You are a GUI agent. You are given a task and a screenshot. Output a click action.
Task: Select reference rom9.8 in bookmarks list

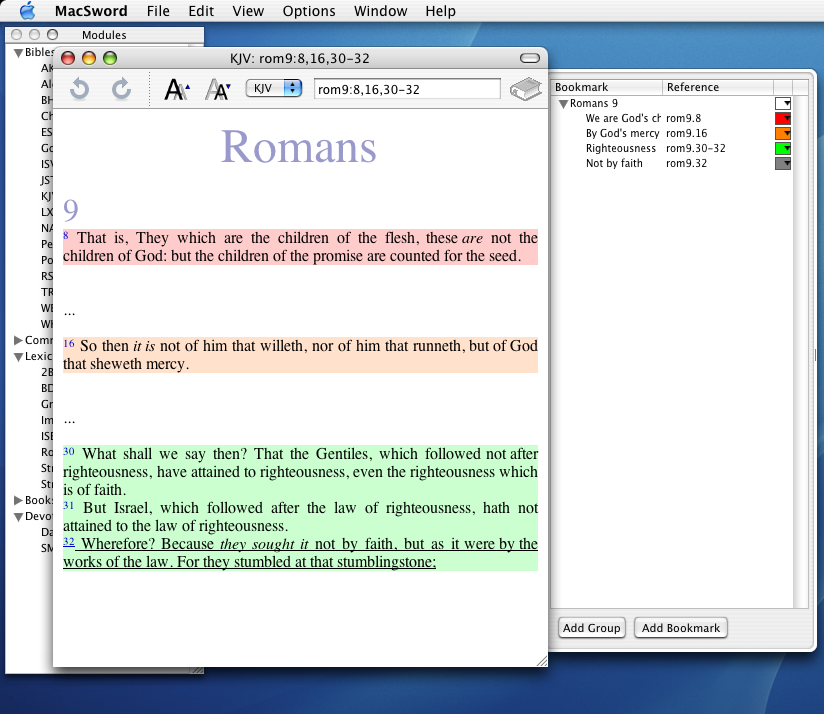click(x=683, y=118)
